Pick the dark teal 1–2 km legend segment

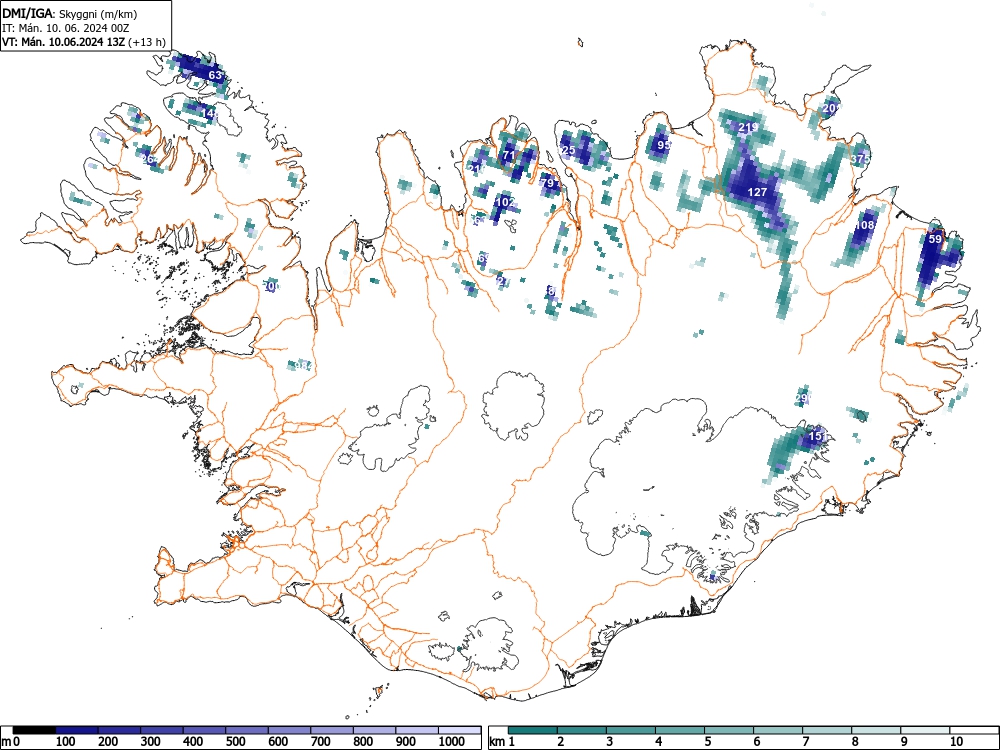pos(533,730)
